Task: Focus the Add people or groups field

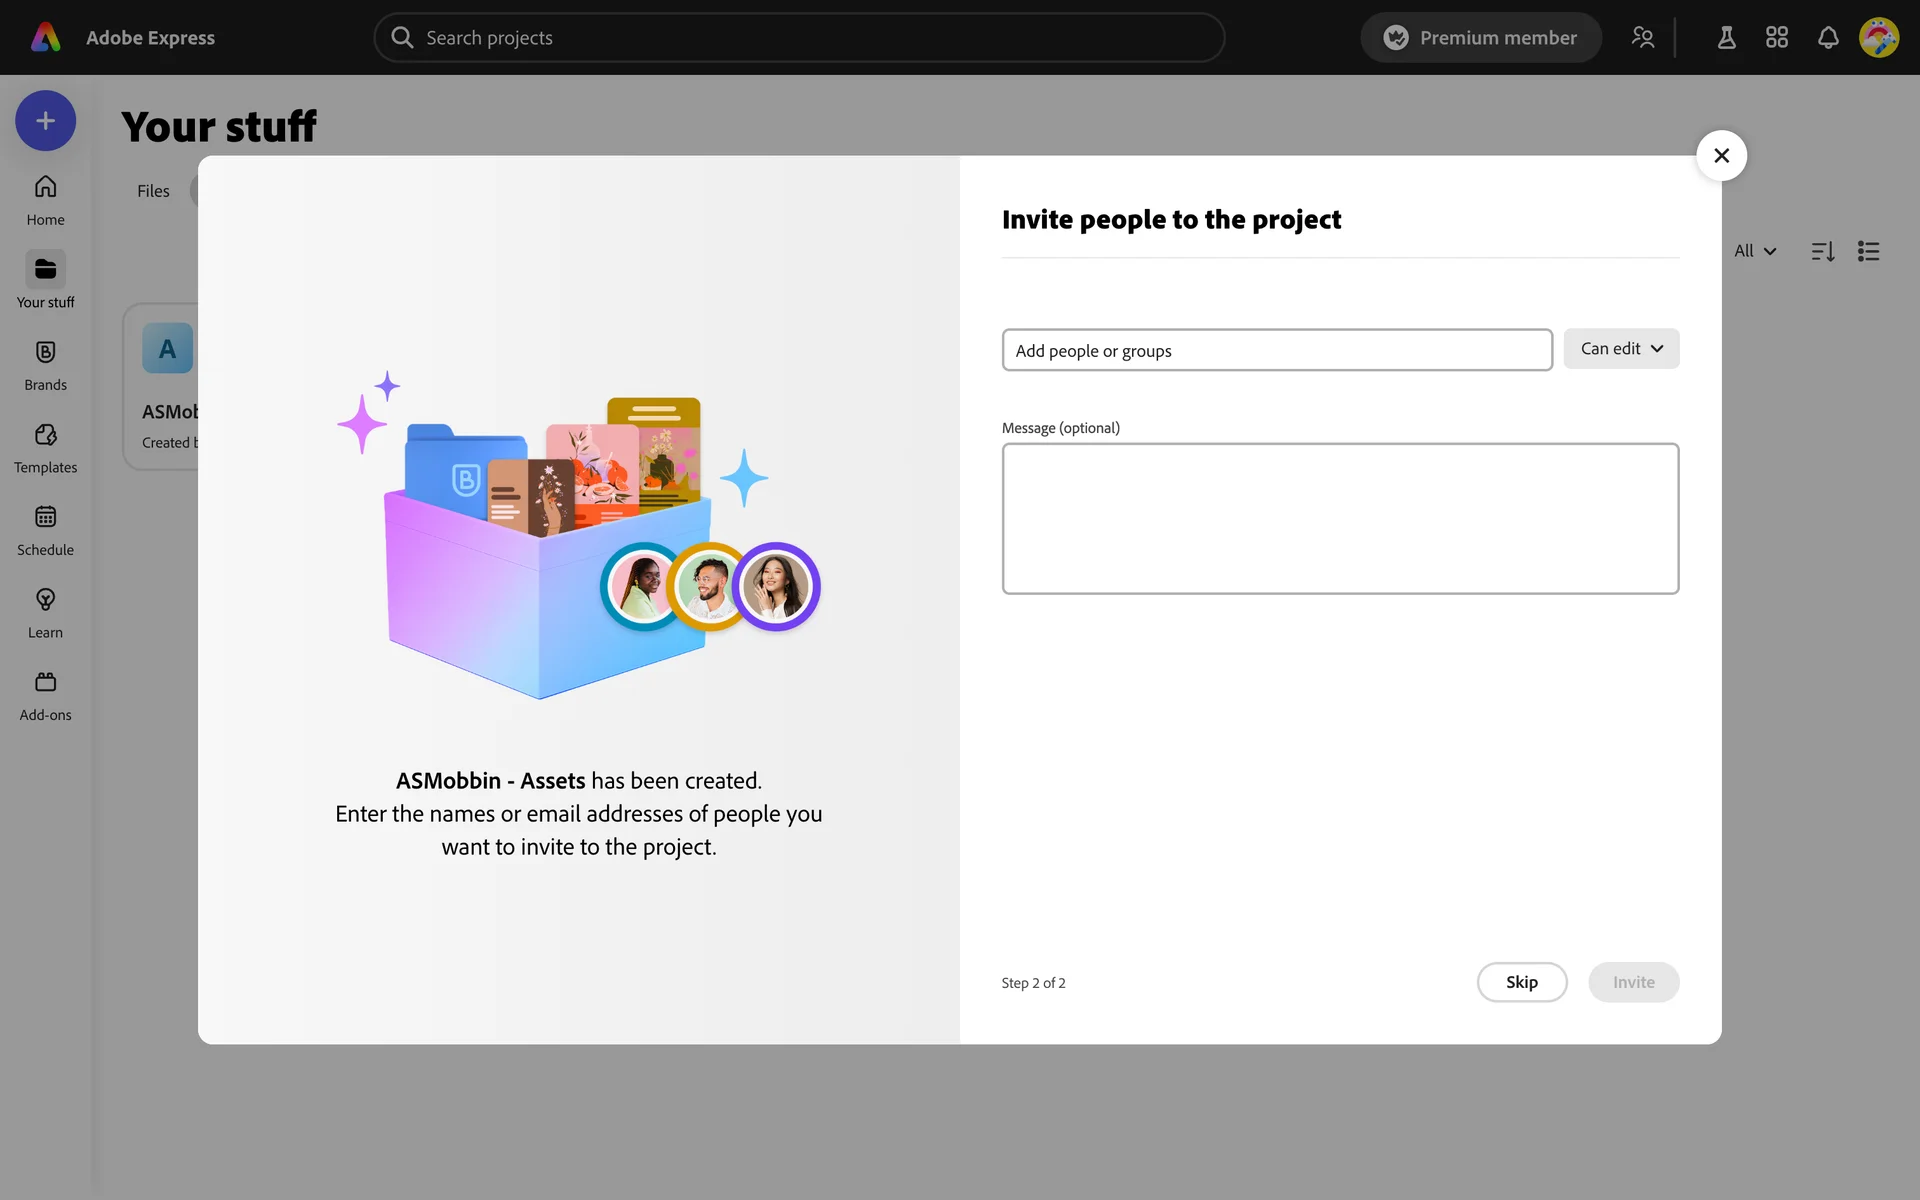Action: tap(1276, 350)
